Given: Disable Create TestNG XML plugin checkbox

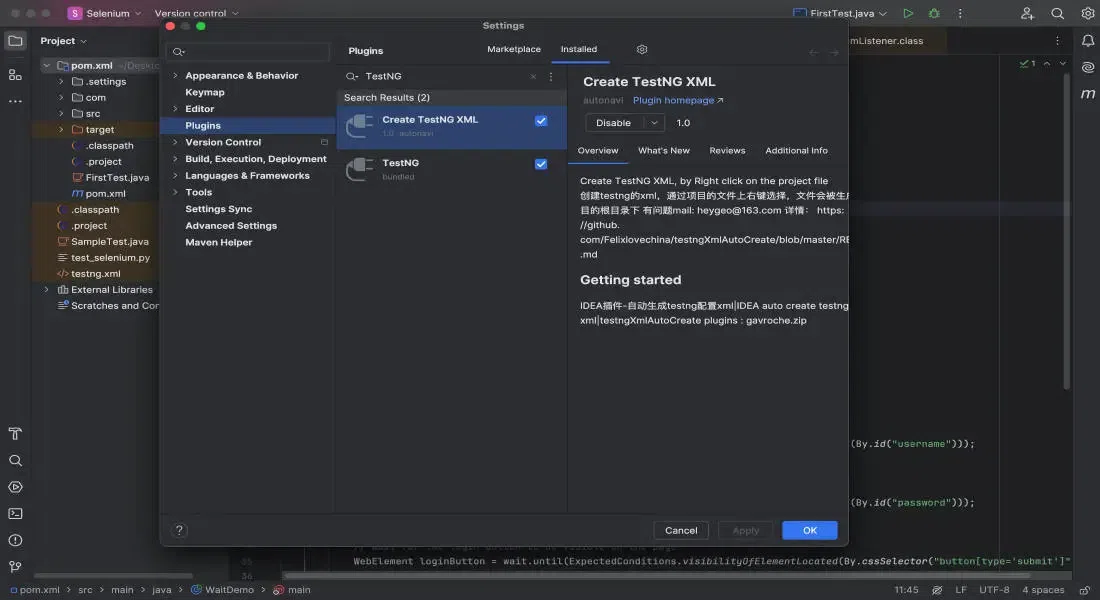Looking at the screenshot, I should pos(541,121).
